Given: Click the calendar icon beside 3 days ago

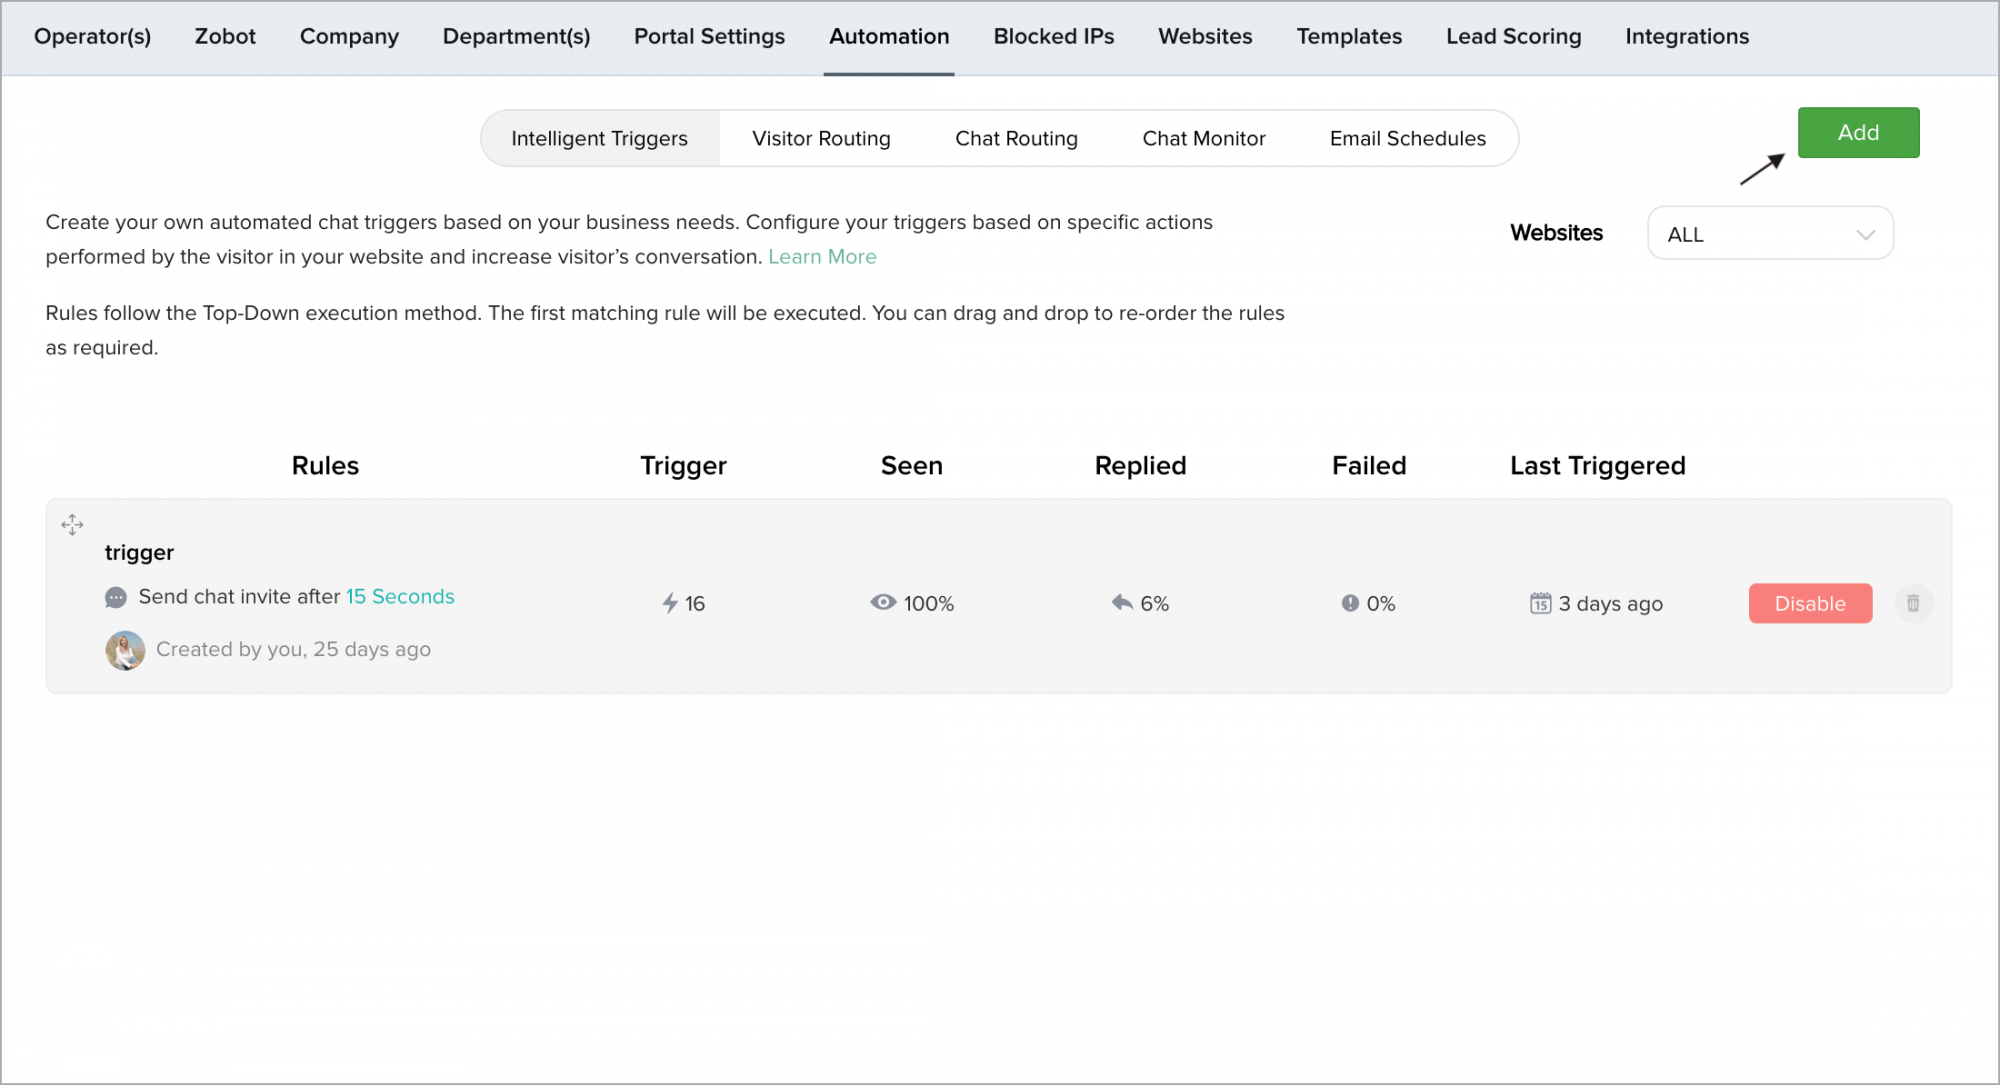Looking at the screenshot, I should pyautogui.click(x=1540, y=603).
